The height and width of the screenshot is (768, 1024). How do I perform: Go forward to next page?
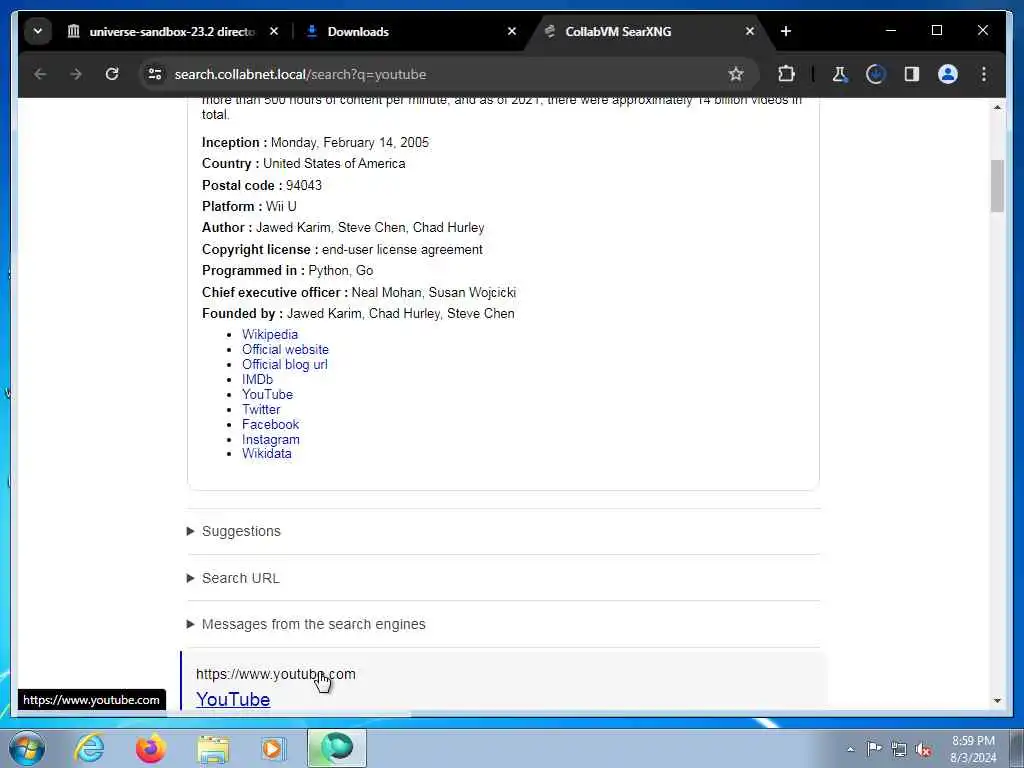76,74
